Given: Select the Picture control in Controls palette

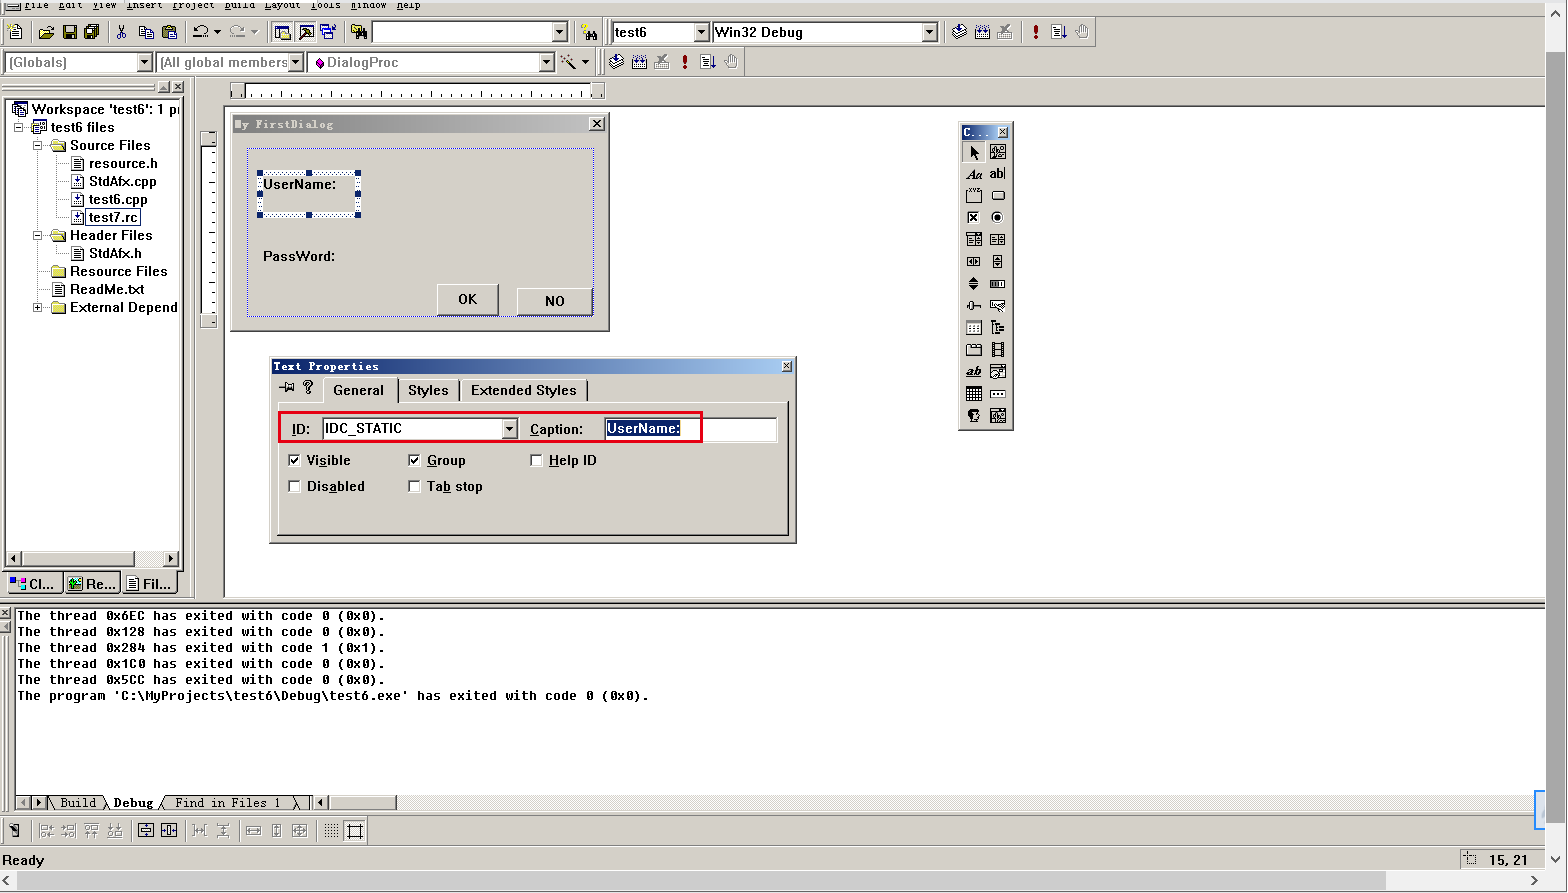Looking at the screenshot, I should (998, 152).
